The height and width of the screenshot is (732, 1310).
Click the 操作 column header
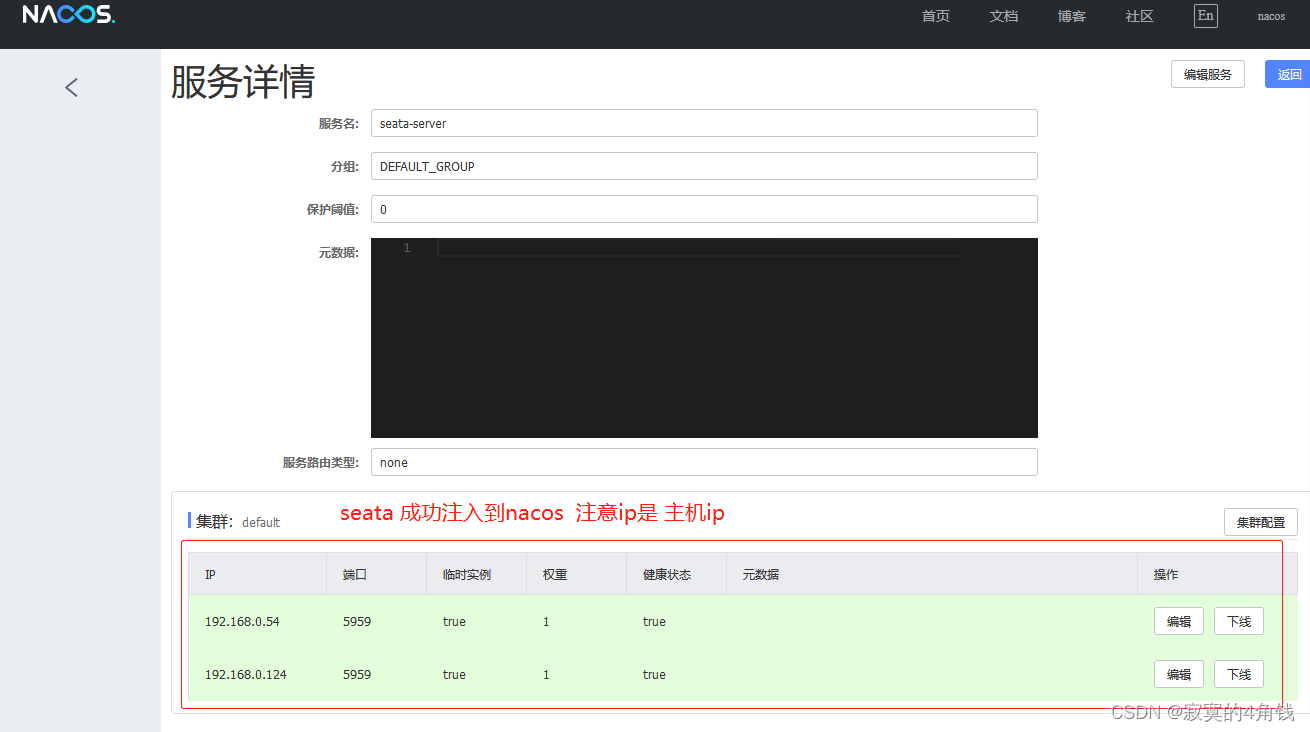[1218, 574]
